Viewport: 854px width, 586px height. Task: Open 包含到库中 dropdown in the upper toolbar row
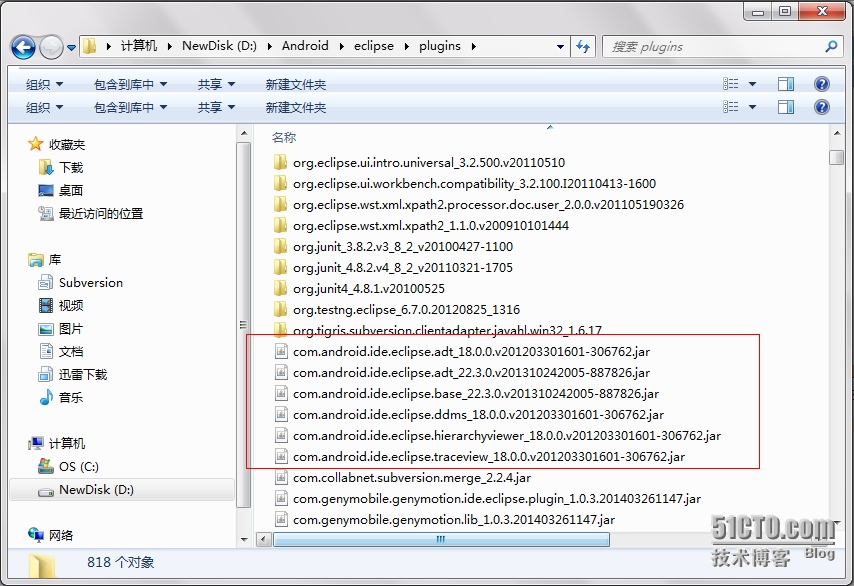(130, 84)
